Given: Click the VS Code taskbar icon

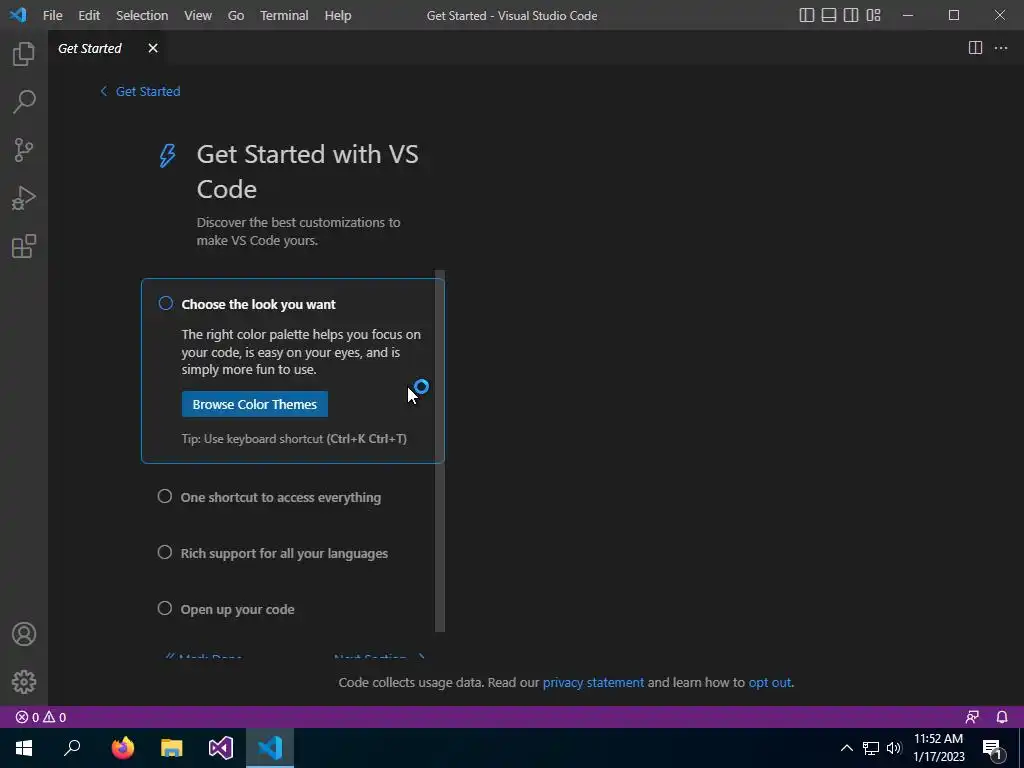Looking at the screenshot, I should [270, 748].
